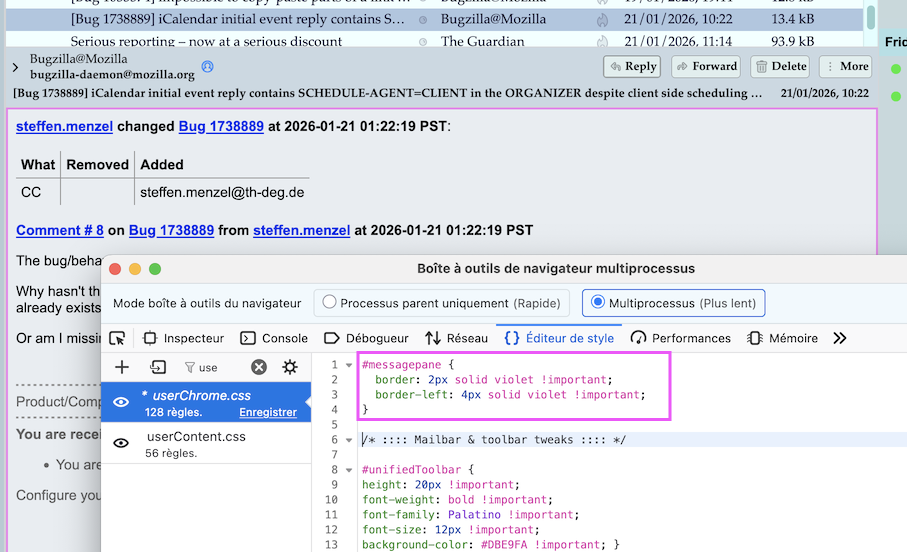Expand the message header chevron
907x552 pixels.
pos(15,67)
